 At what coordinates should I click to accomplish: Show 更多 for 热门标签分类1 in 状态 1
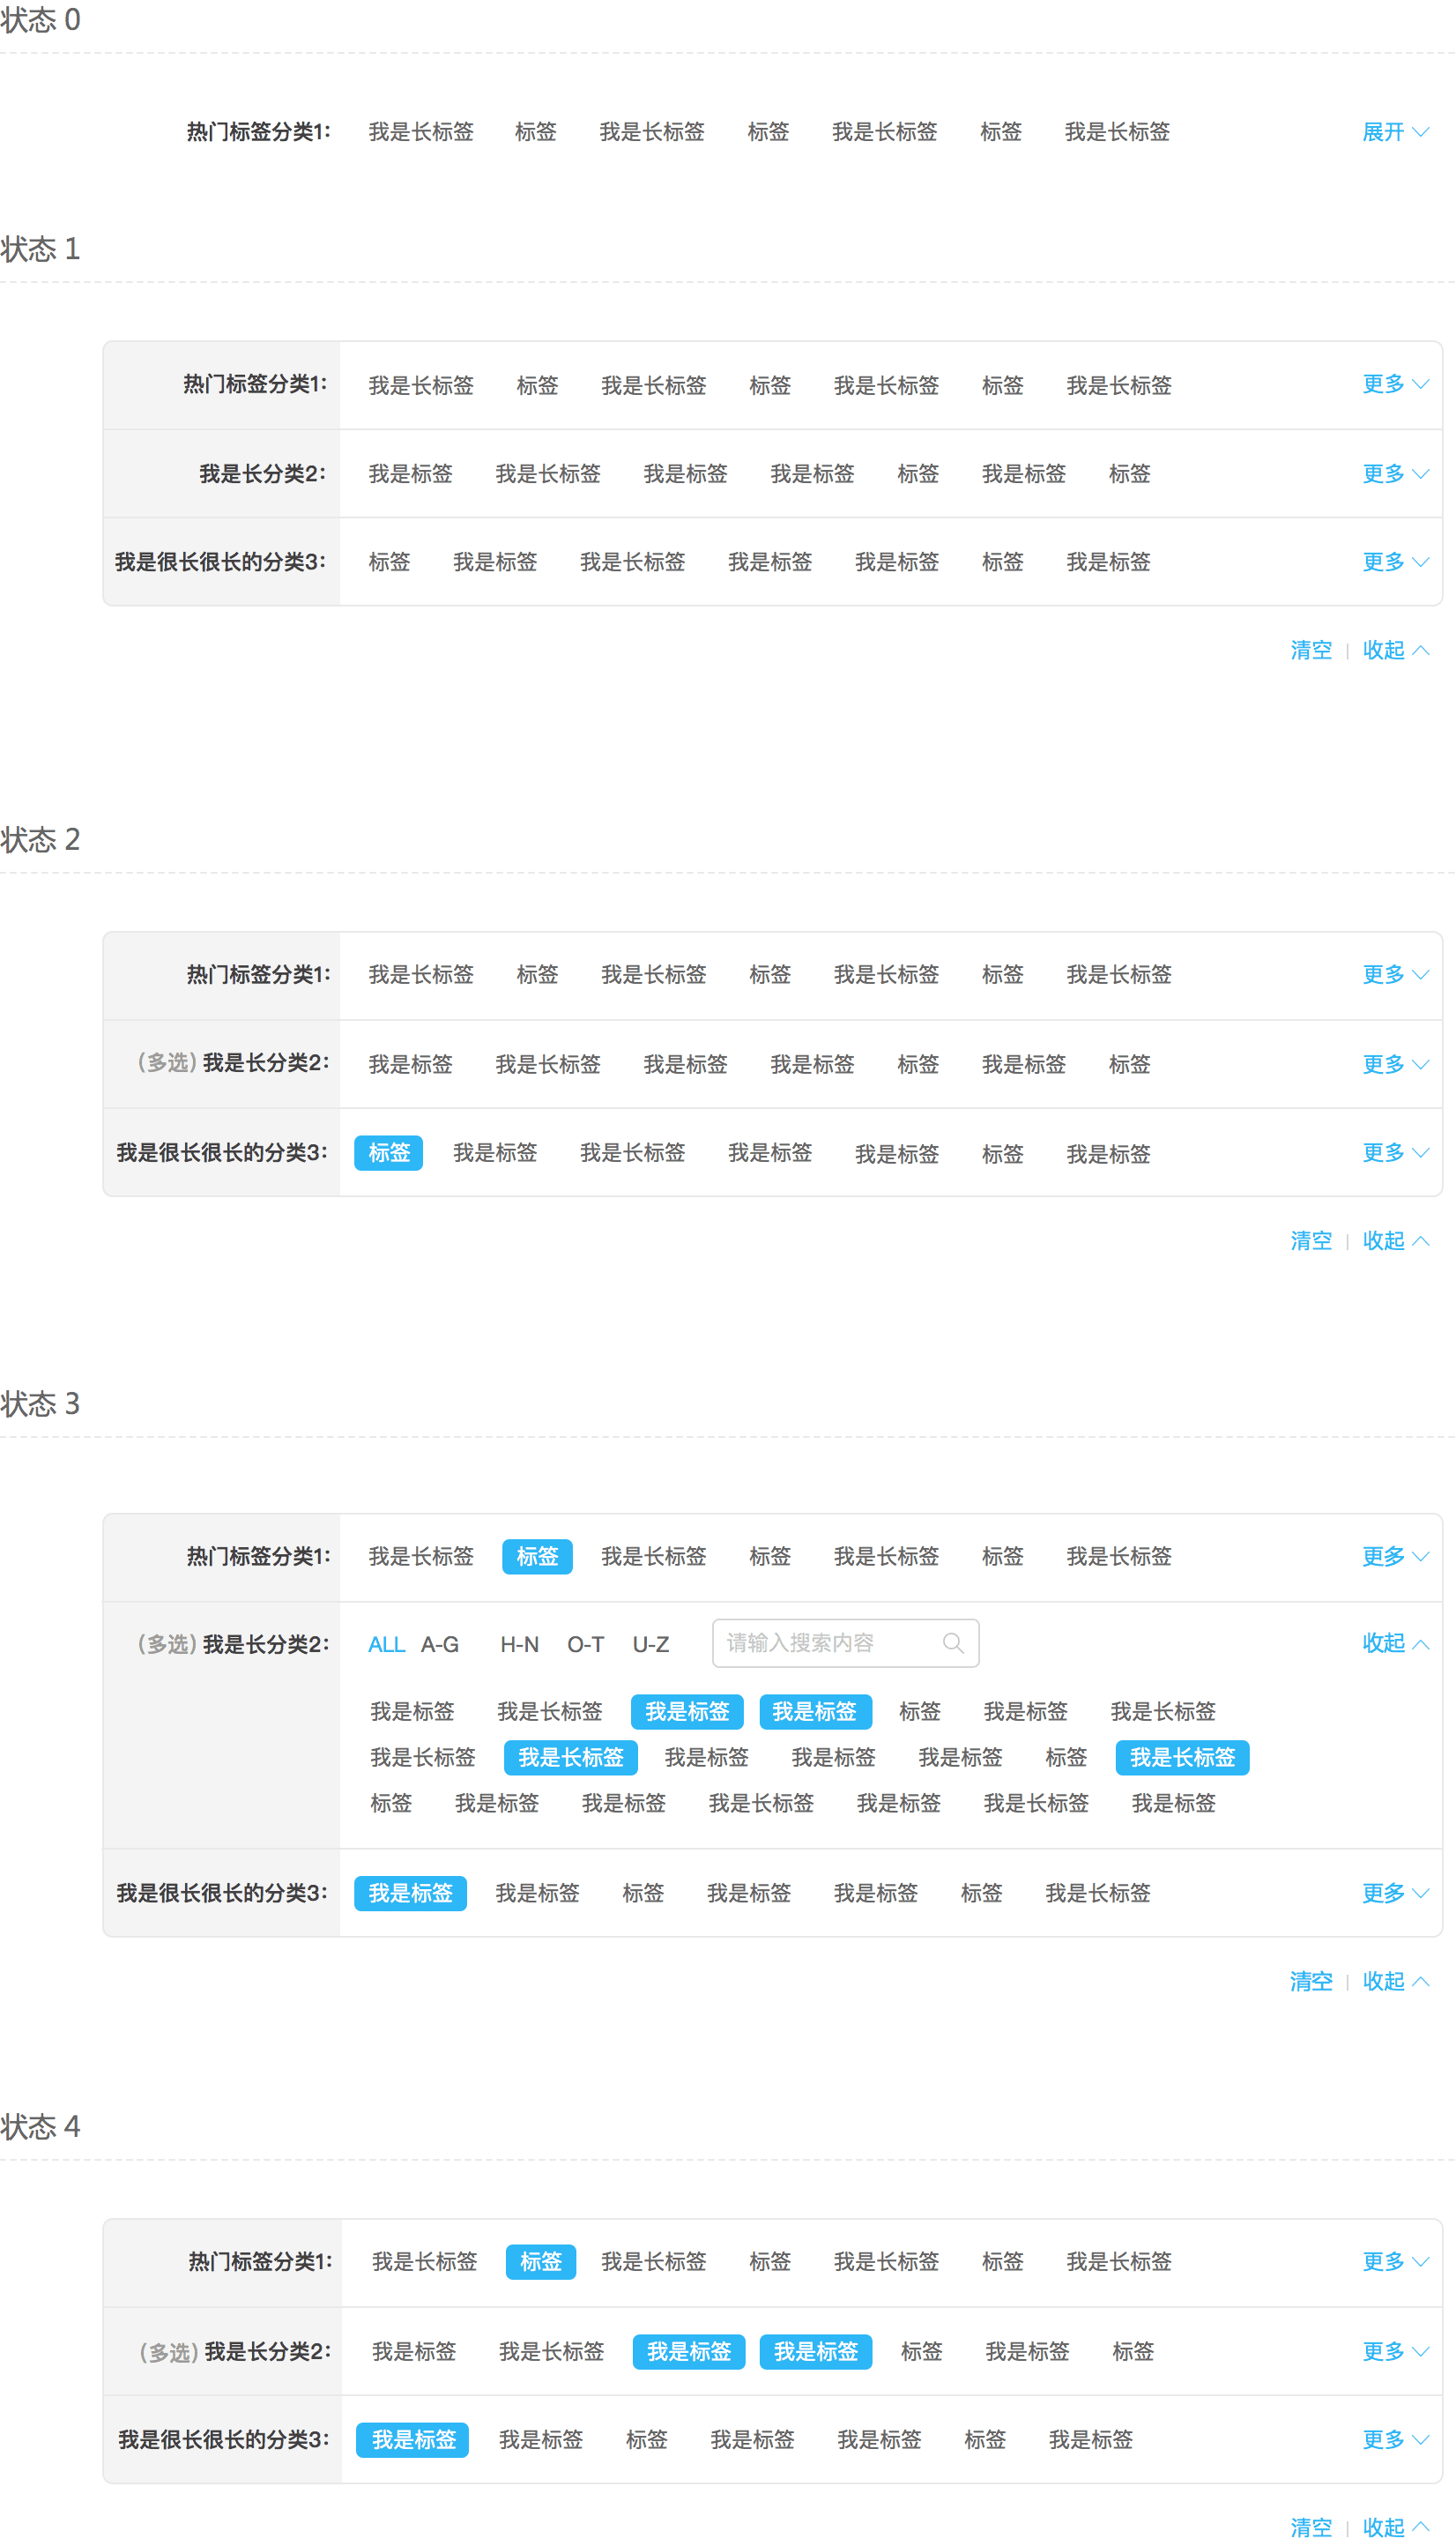coord(1395,384)
